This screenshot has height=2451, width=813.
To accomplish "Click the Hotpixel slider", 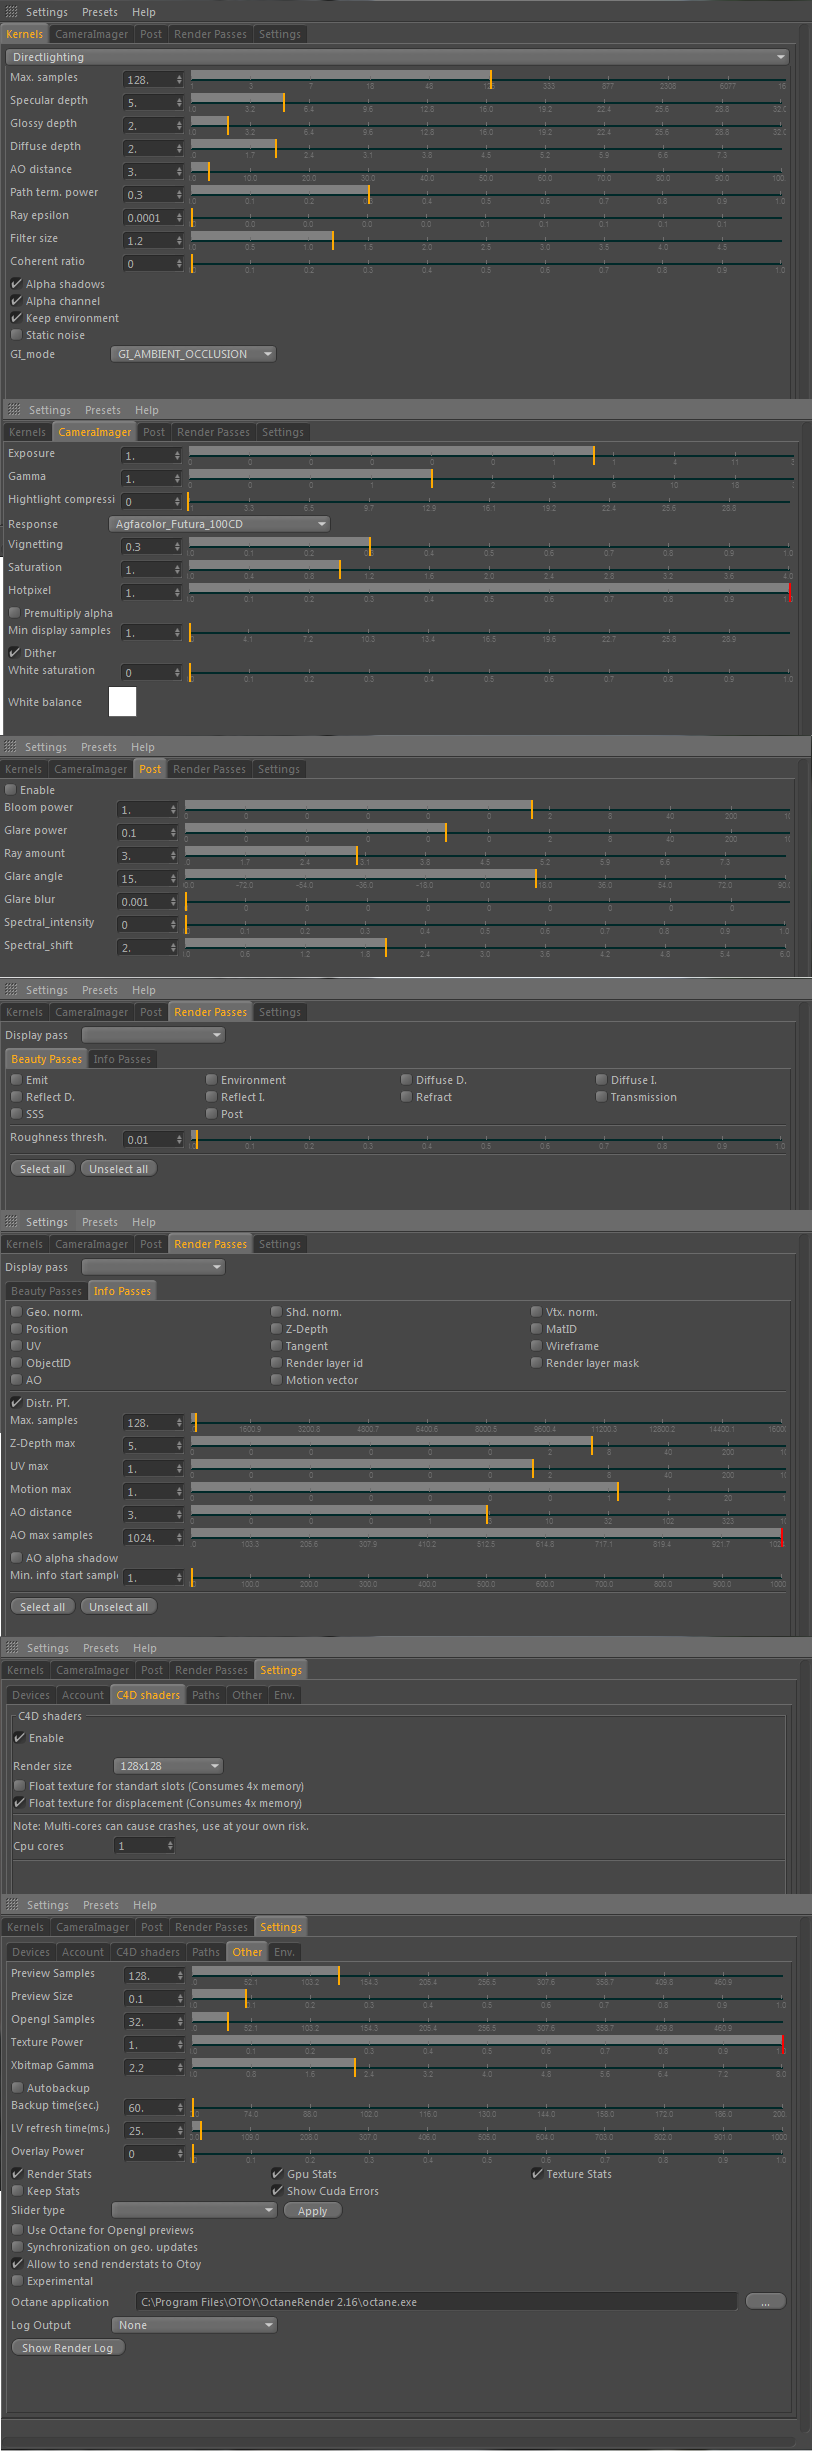I will [x=490, y=591].
